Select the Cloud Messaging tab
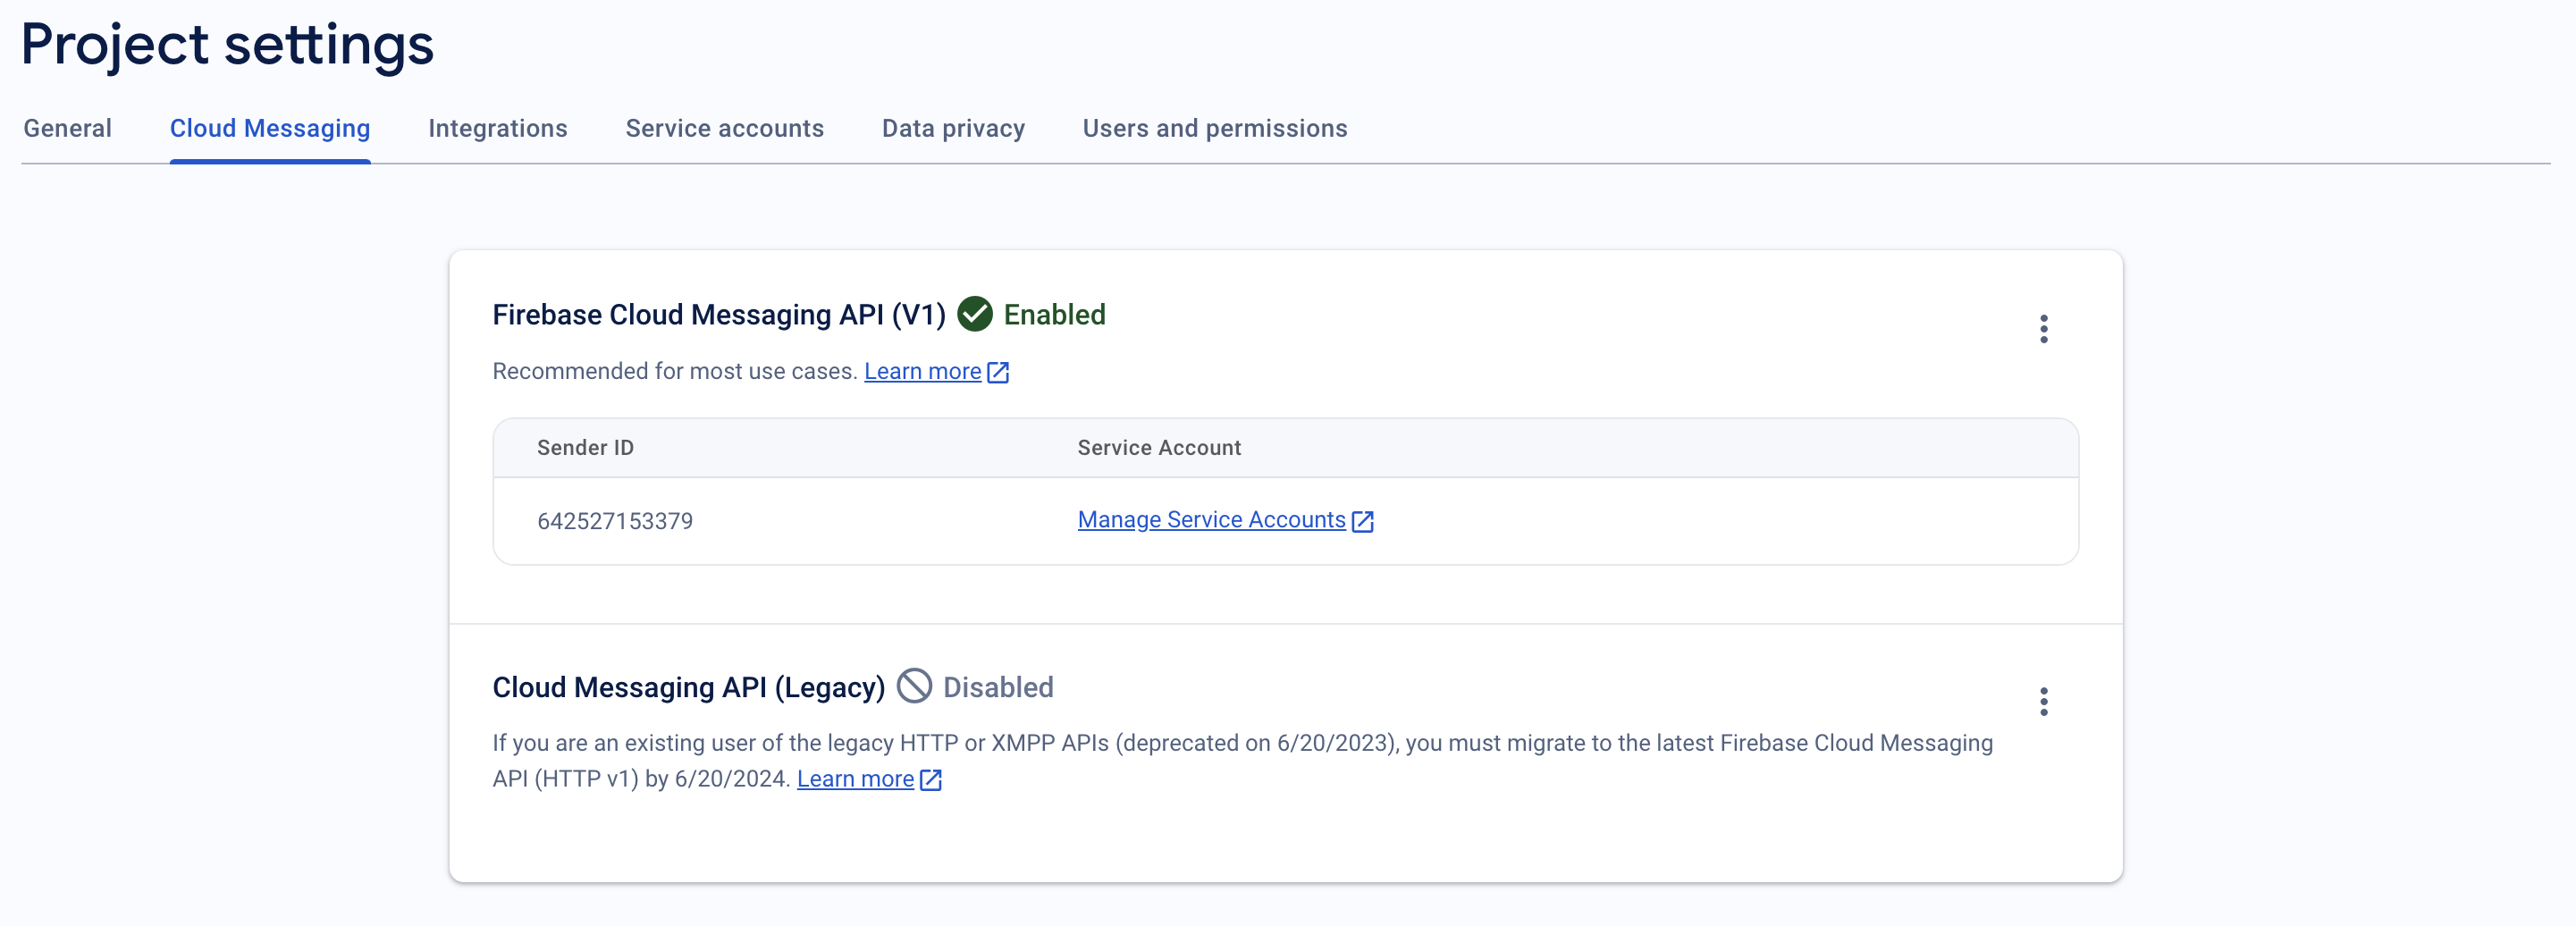 270,128
